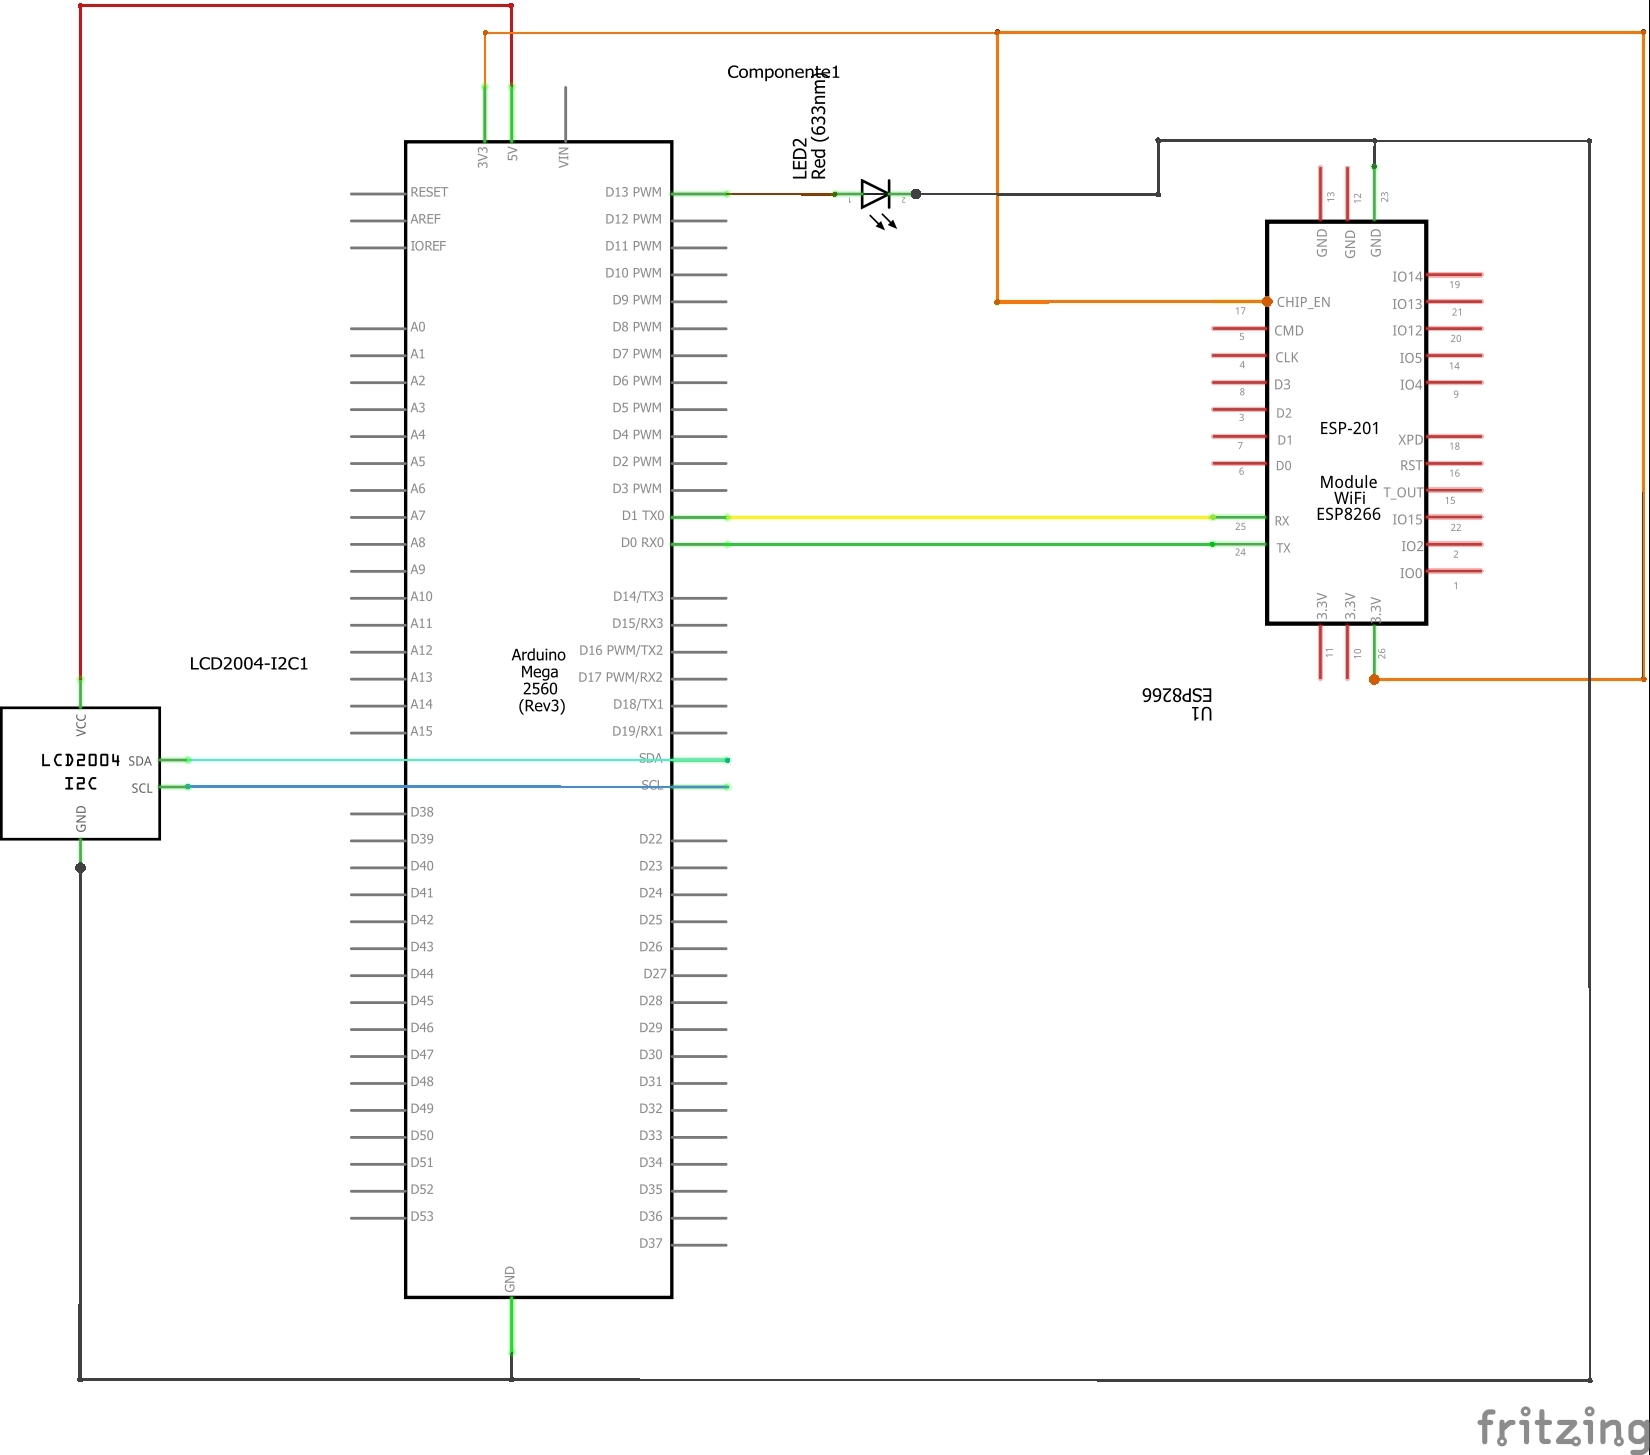Click the LCD2004 I2C component box

(x=81, y=774)
